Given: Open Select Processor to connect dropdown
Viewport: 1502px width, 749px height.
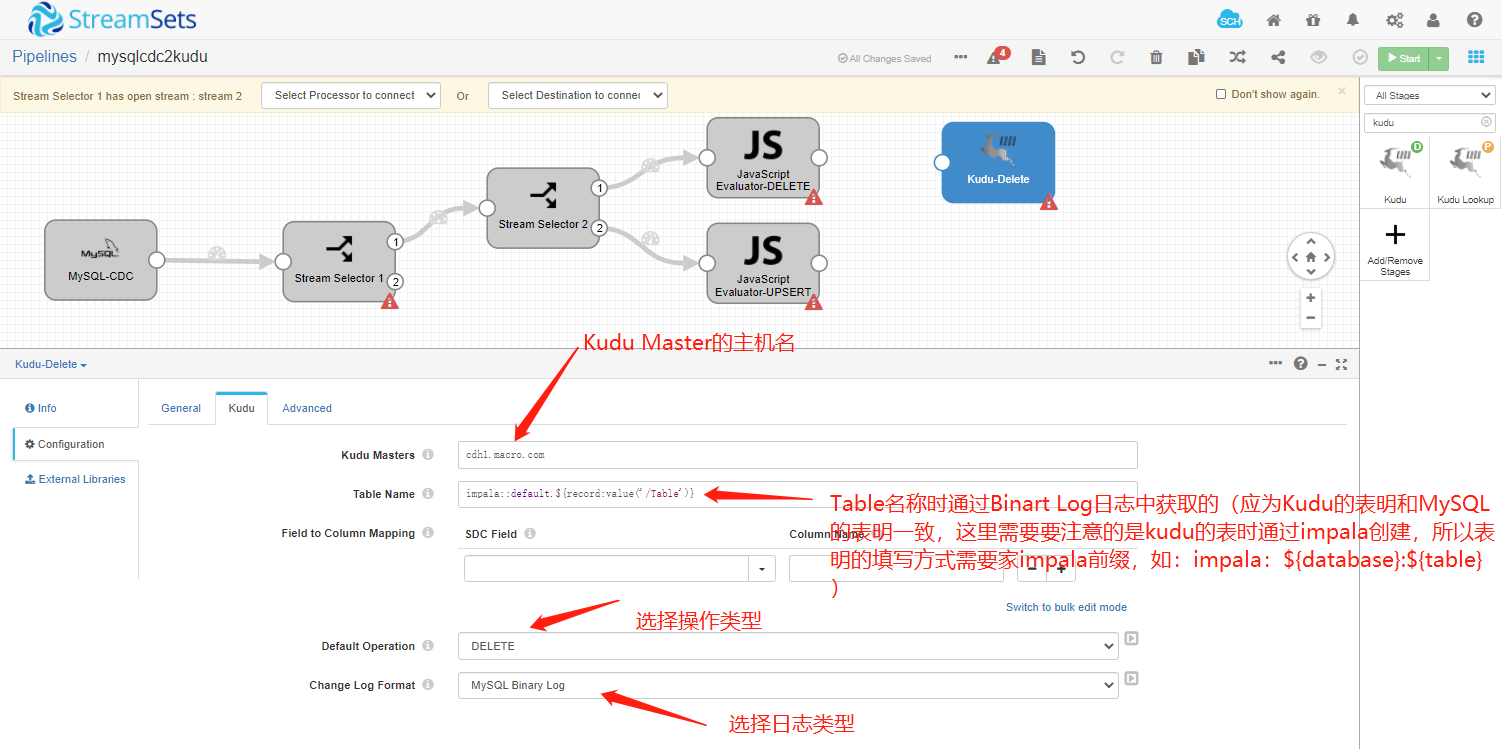Looking at the screenshot, I should click(x=351, y=95).
